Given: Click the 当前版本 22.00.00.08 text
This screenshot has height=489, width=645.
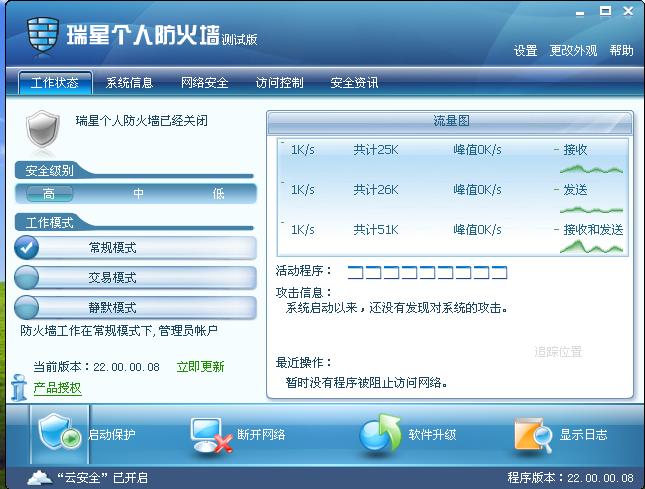Looking at the screenshot, I should point(96,366).
